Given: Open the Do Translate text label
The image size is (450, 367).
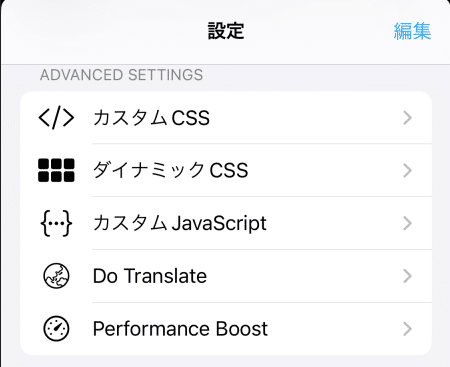Looking at the screenshot, I should tap(150, 276).
